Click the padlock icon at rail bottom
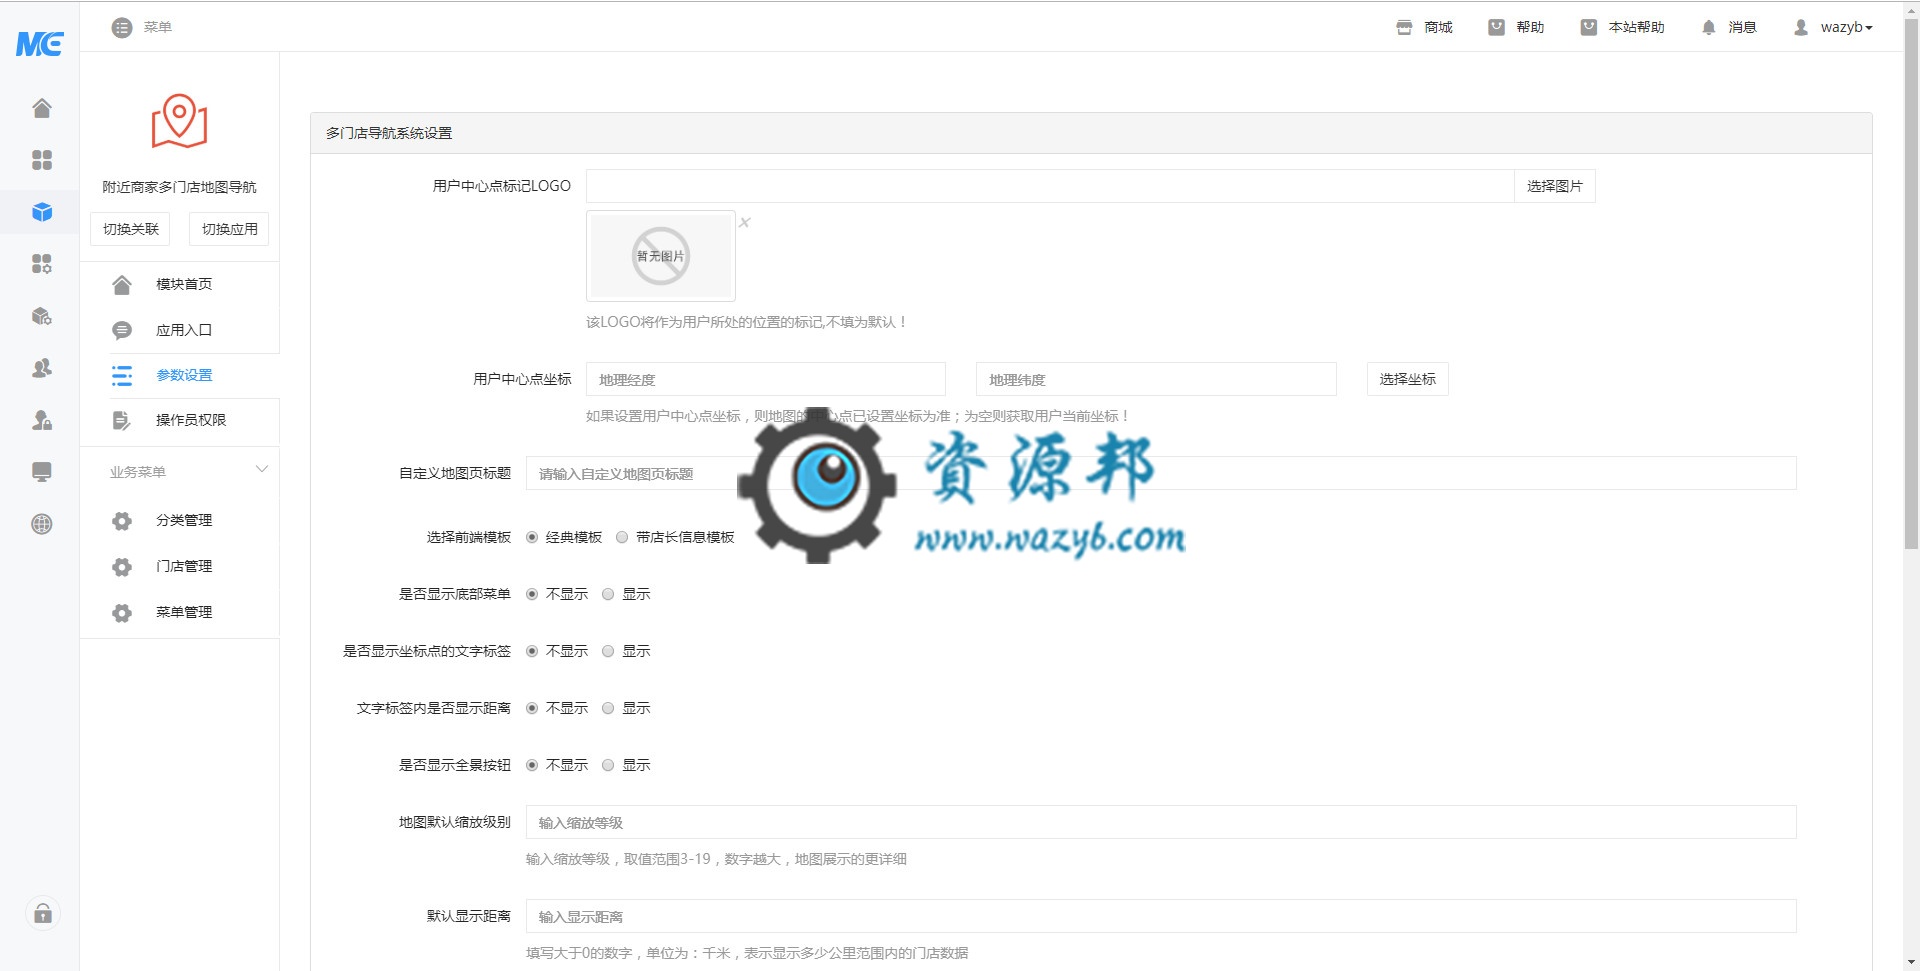This screenshot has width=1920, height=971. [x=42, y=913]
